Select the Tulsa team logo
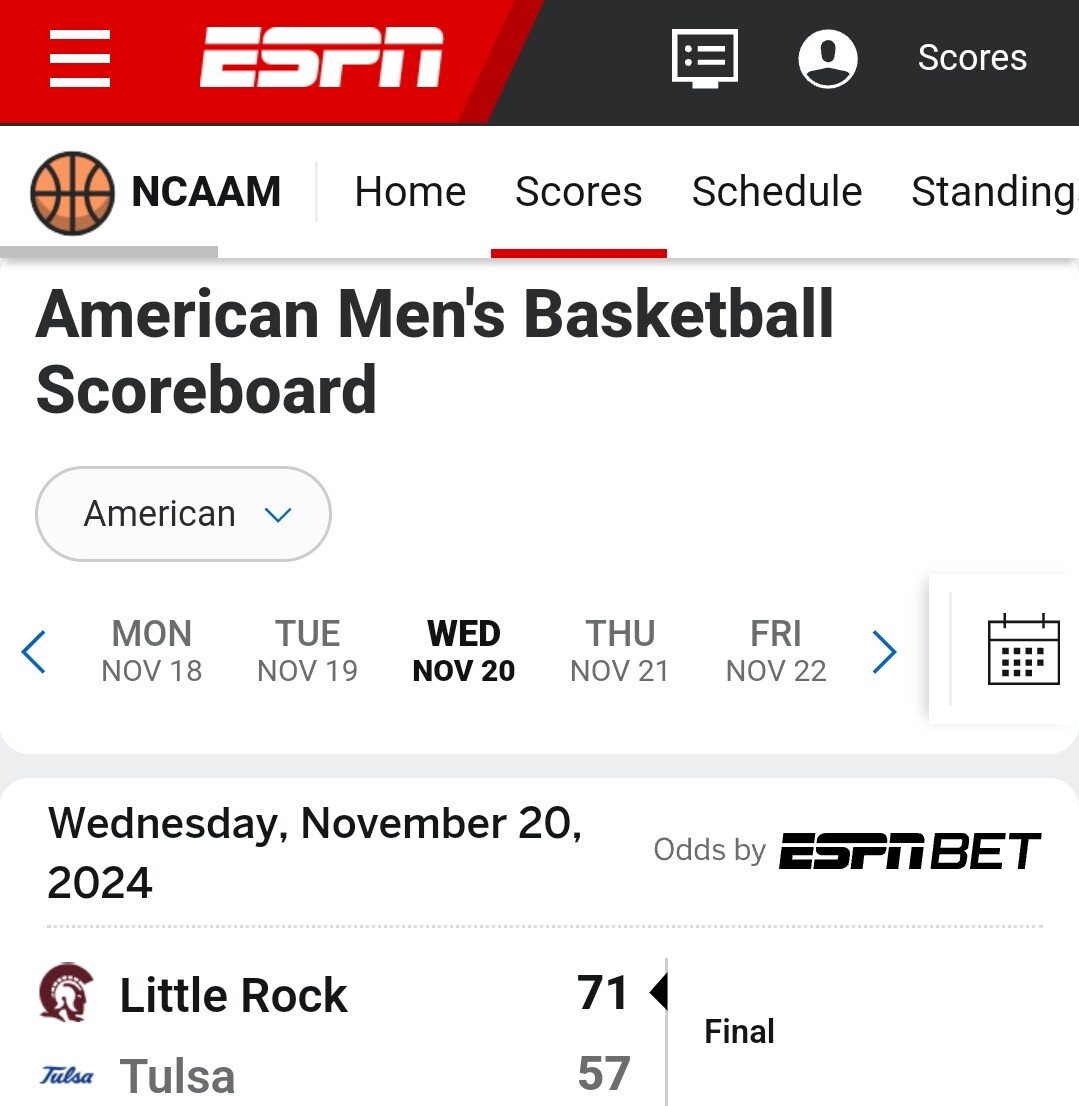This screenshot has height=1106, width=1079. pos(66,1075)
